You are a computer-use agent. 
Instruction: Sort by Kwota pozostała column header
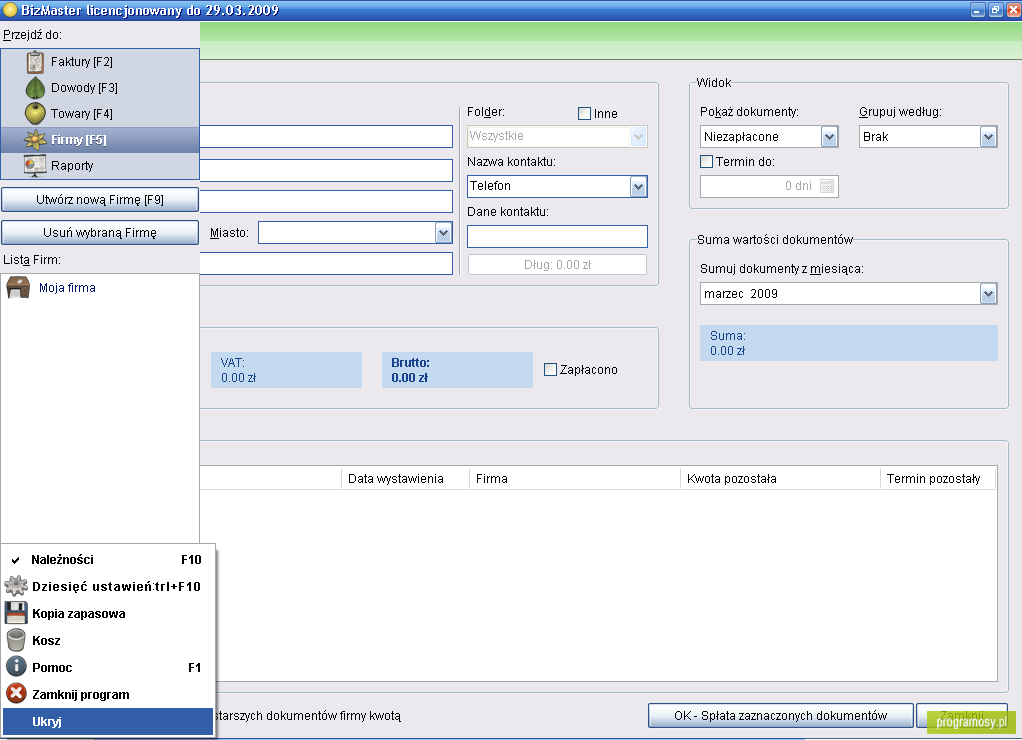pos(780,479)
